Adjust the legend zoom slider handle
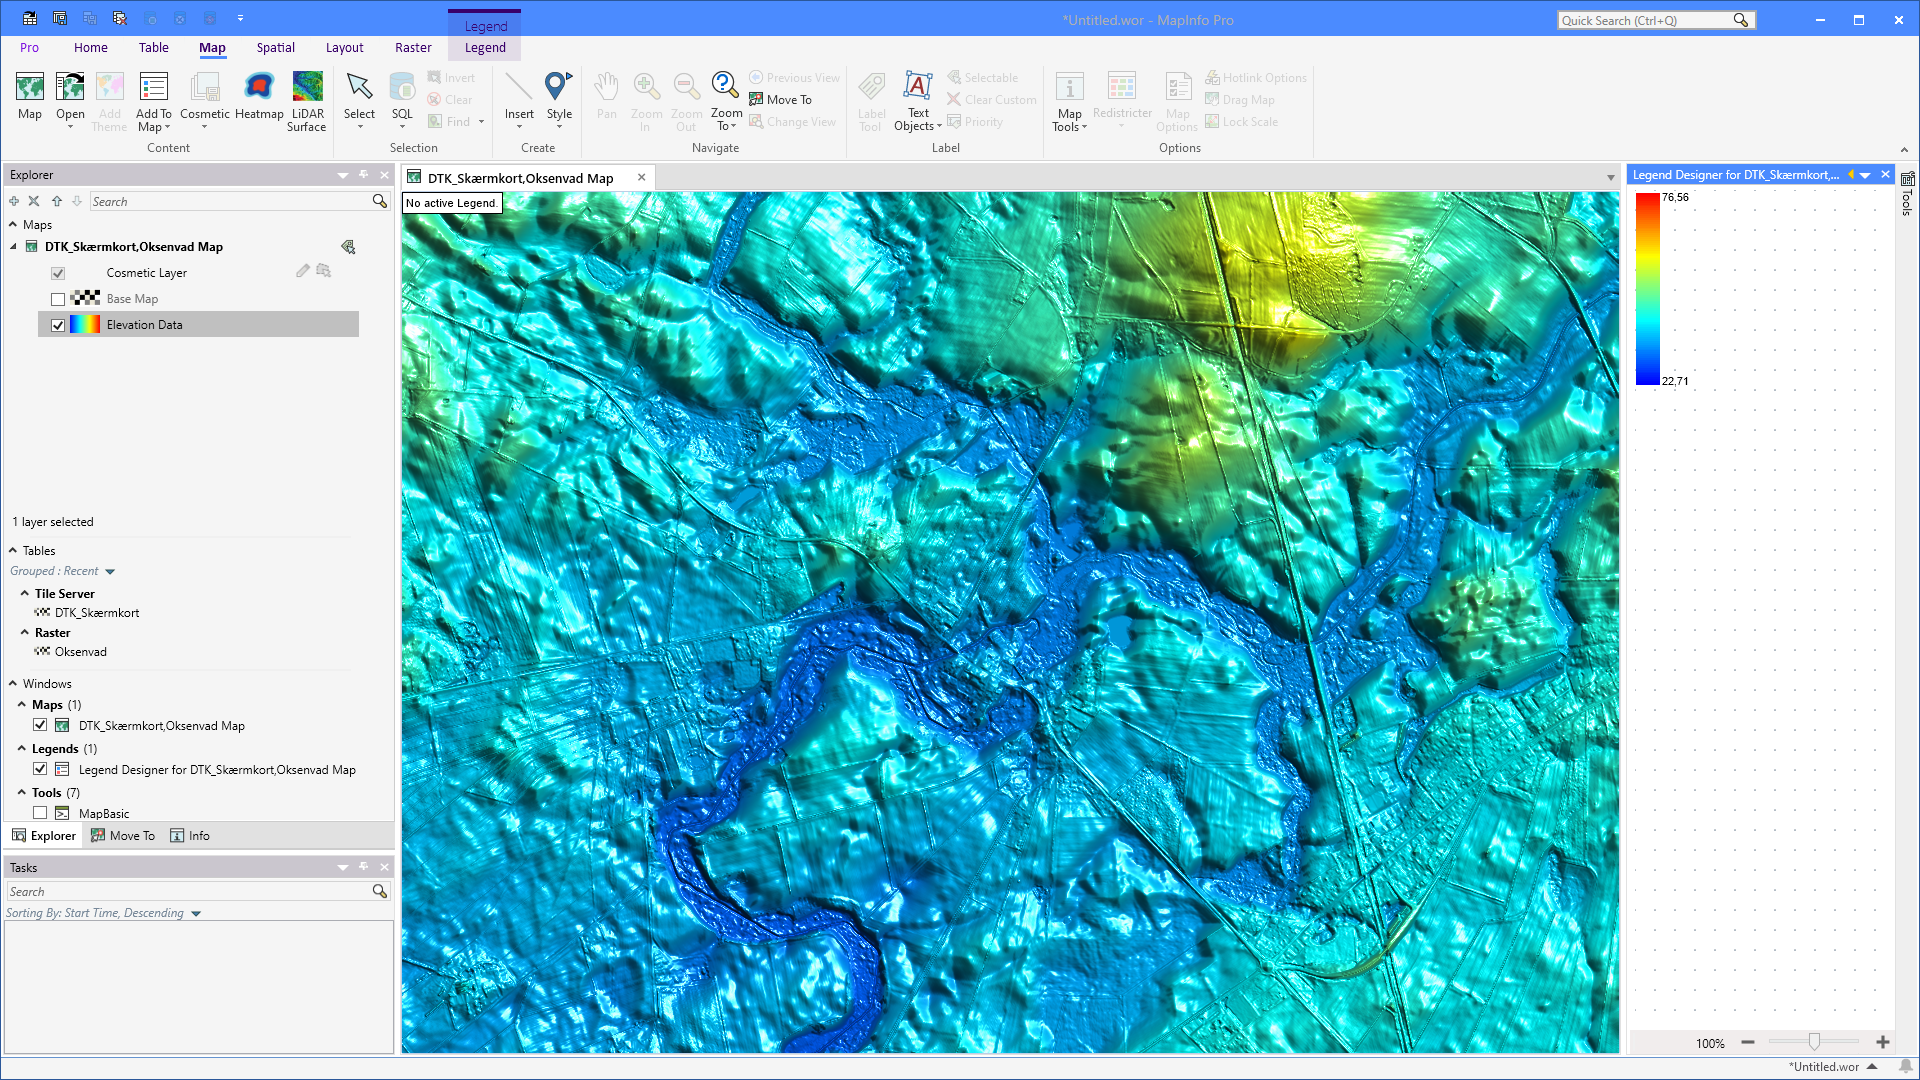1920x1080 pixels. [x=1814, y=1042]
